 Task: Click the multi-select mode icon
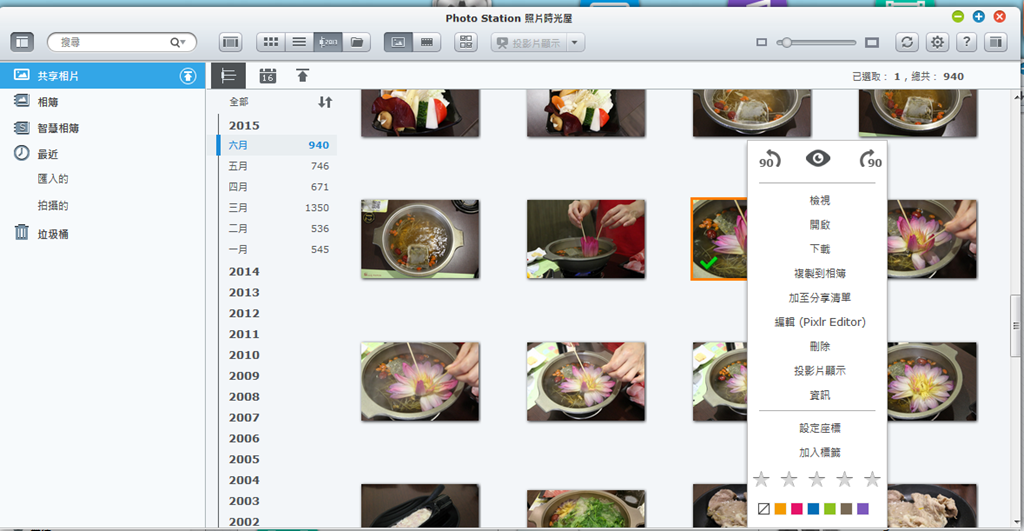(x=466, y=42)
